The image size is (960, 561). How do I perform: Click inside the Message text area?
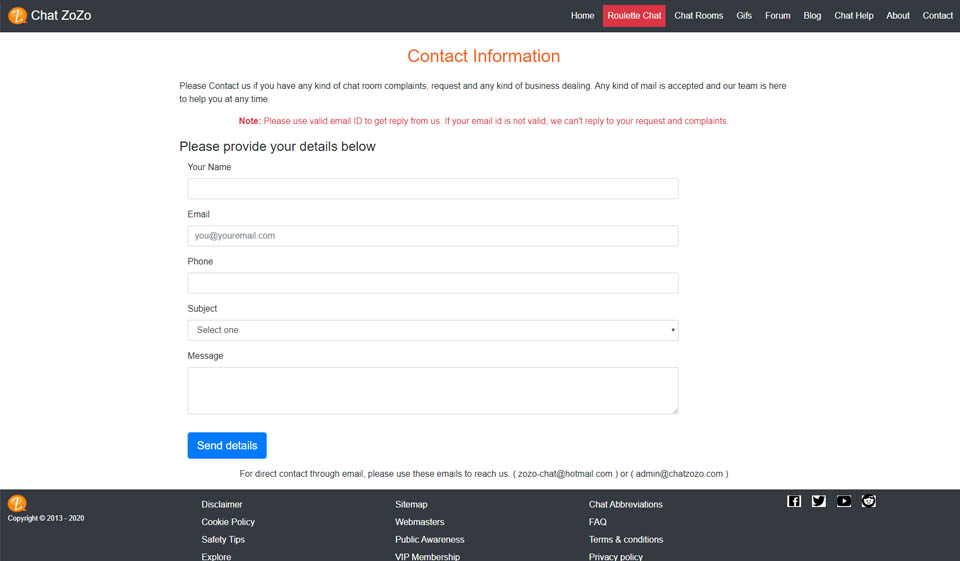pos(433,390)
